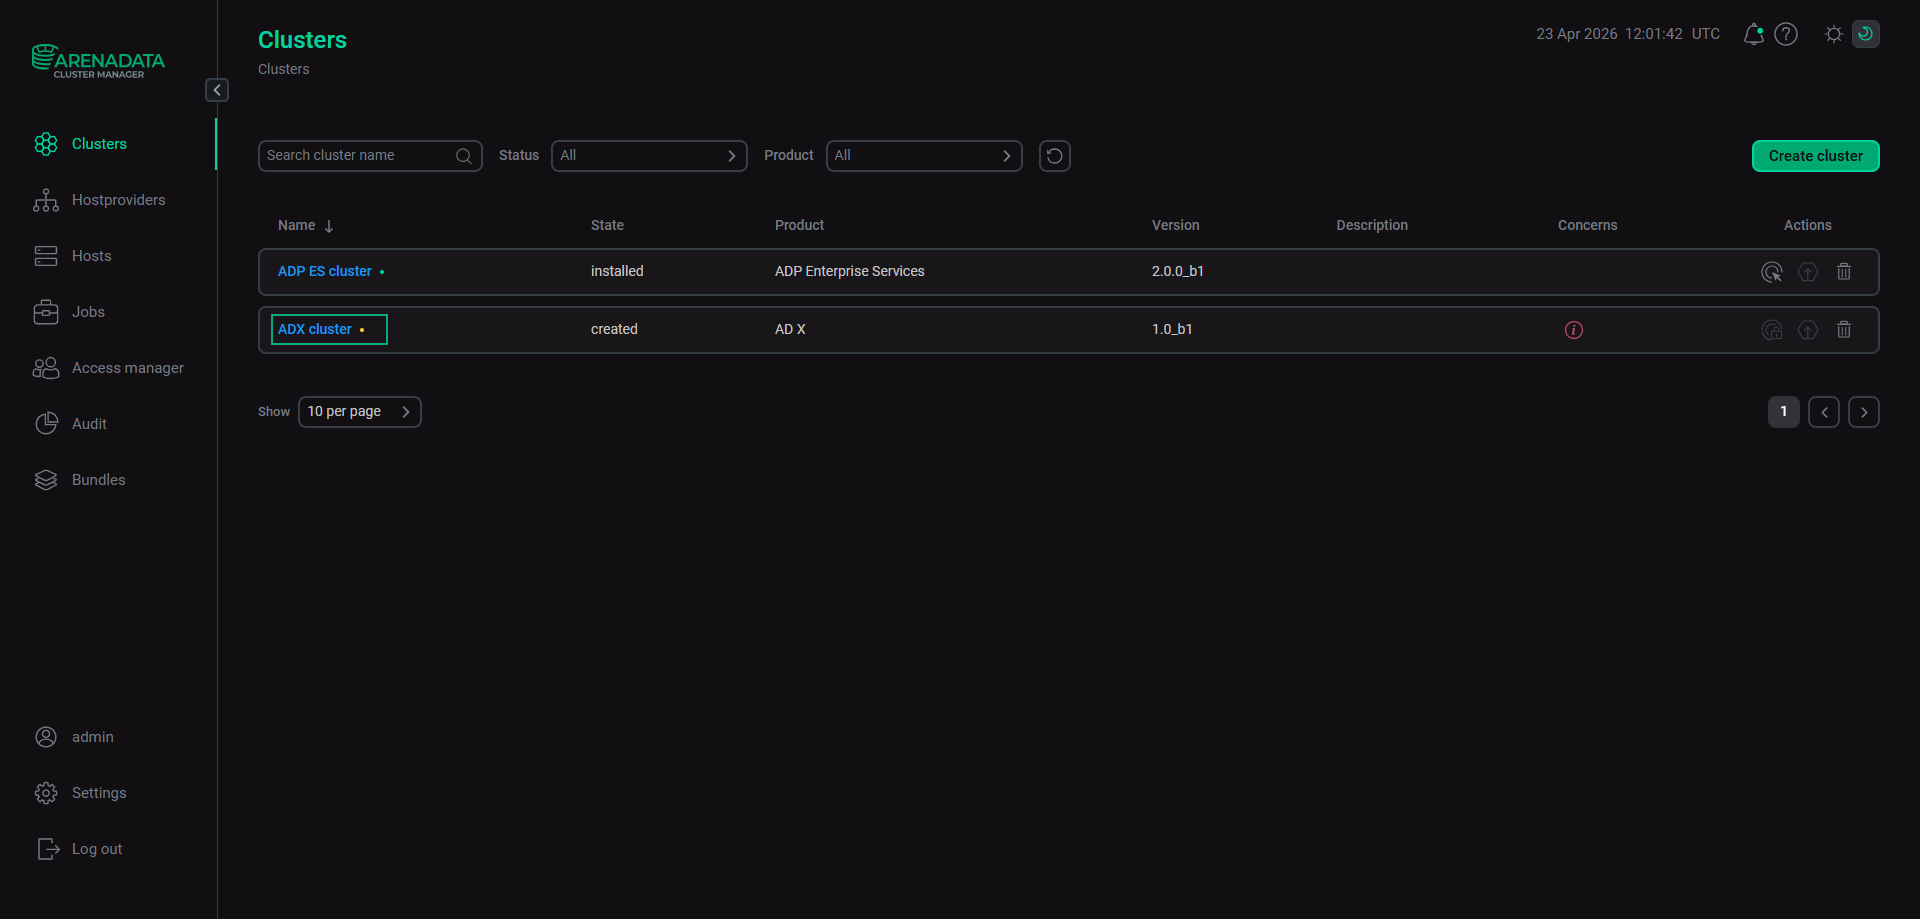
Task: Delete the ADX cluster
Action: (x=1843, y=330)
